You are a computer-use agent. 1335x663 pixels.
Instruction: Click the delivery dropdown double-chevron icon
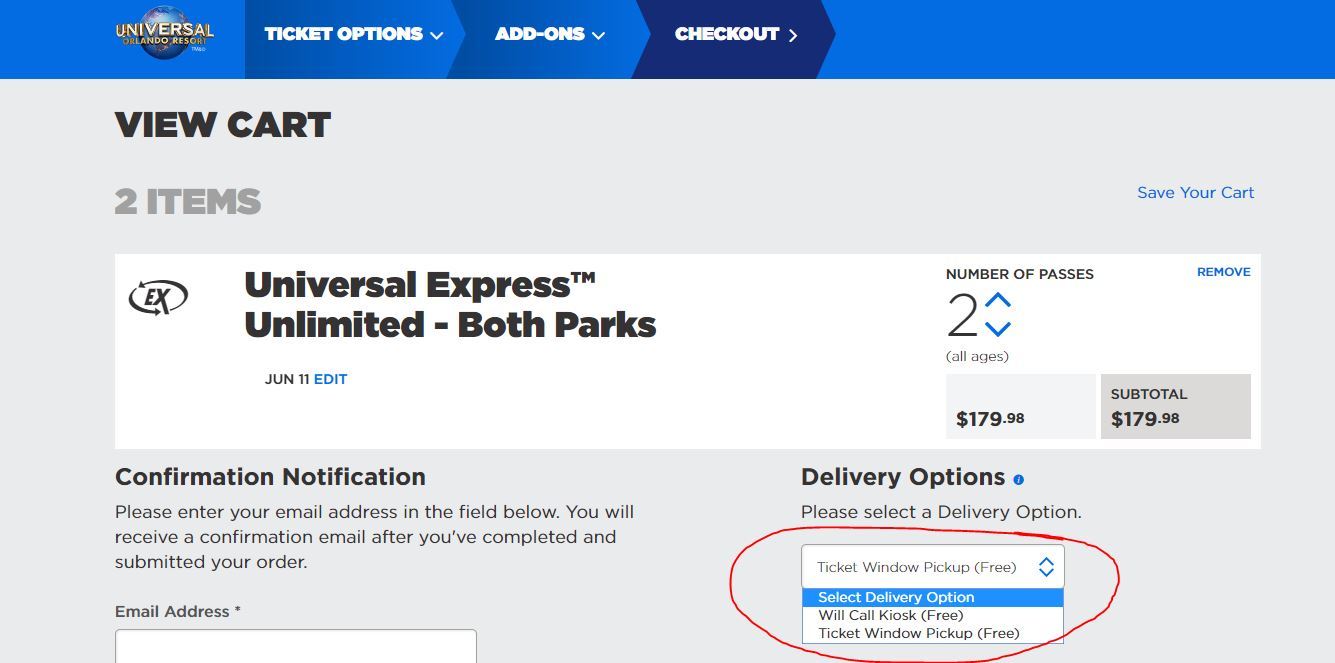[1046, 565]
